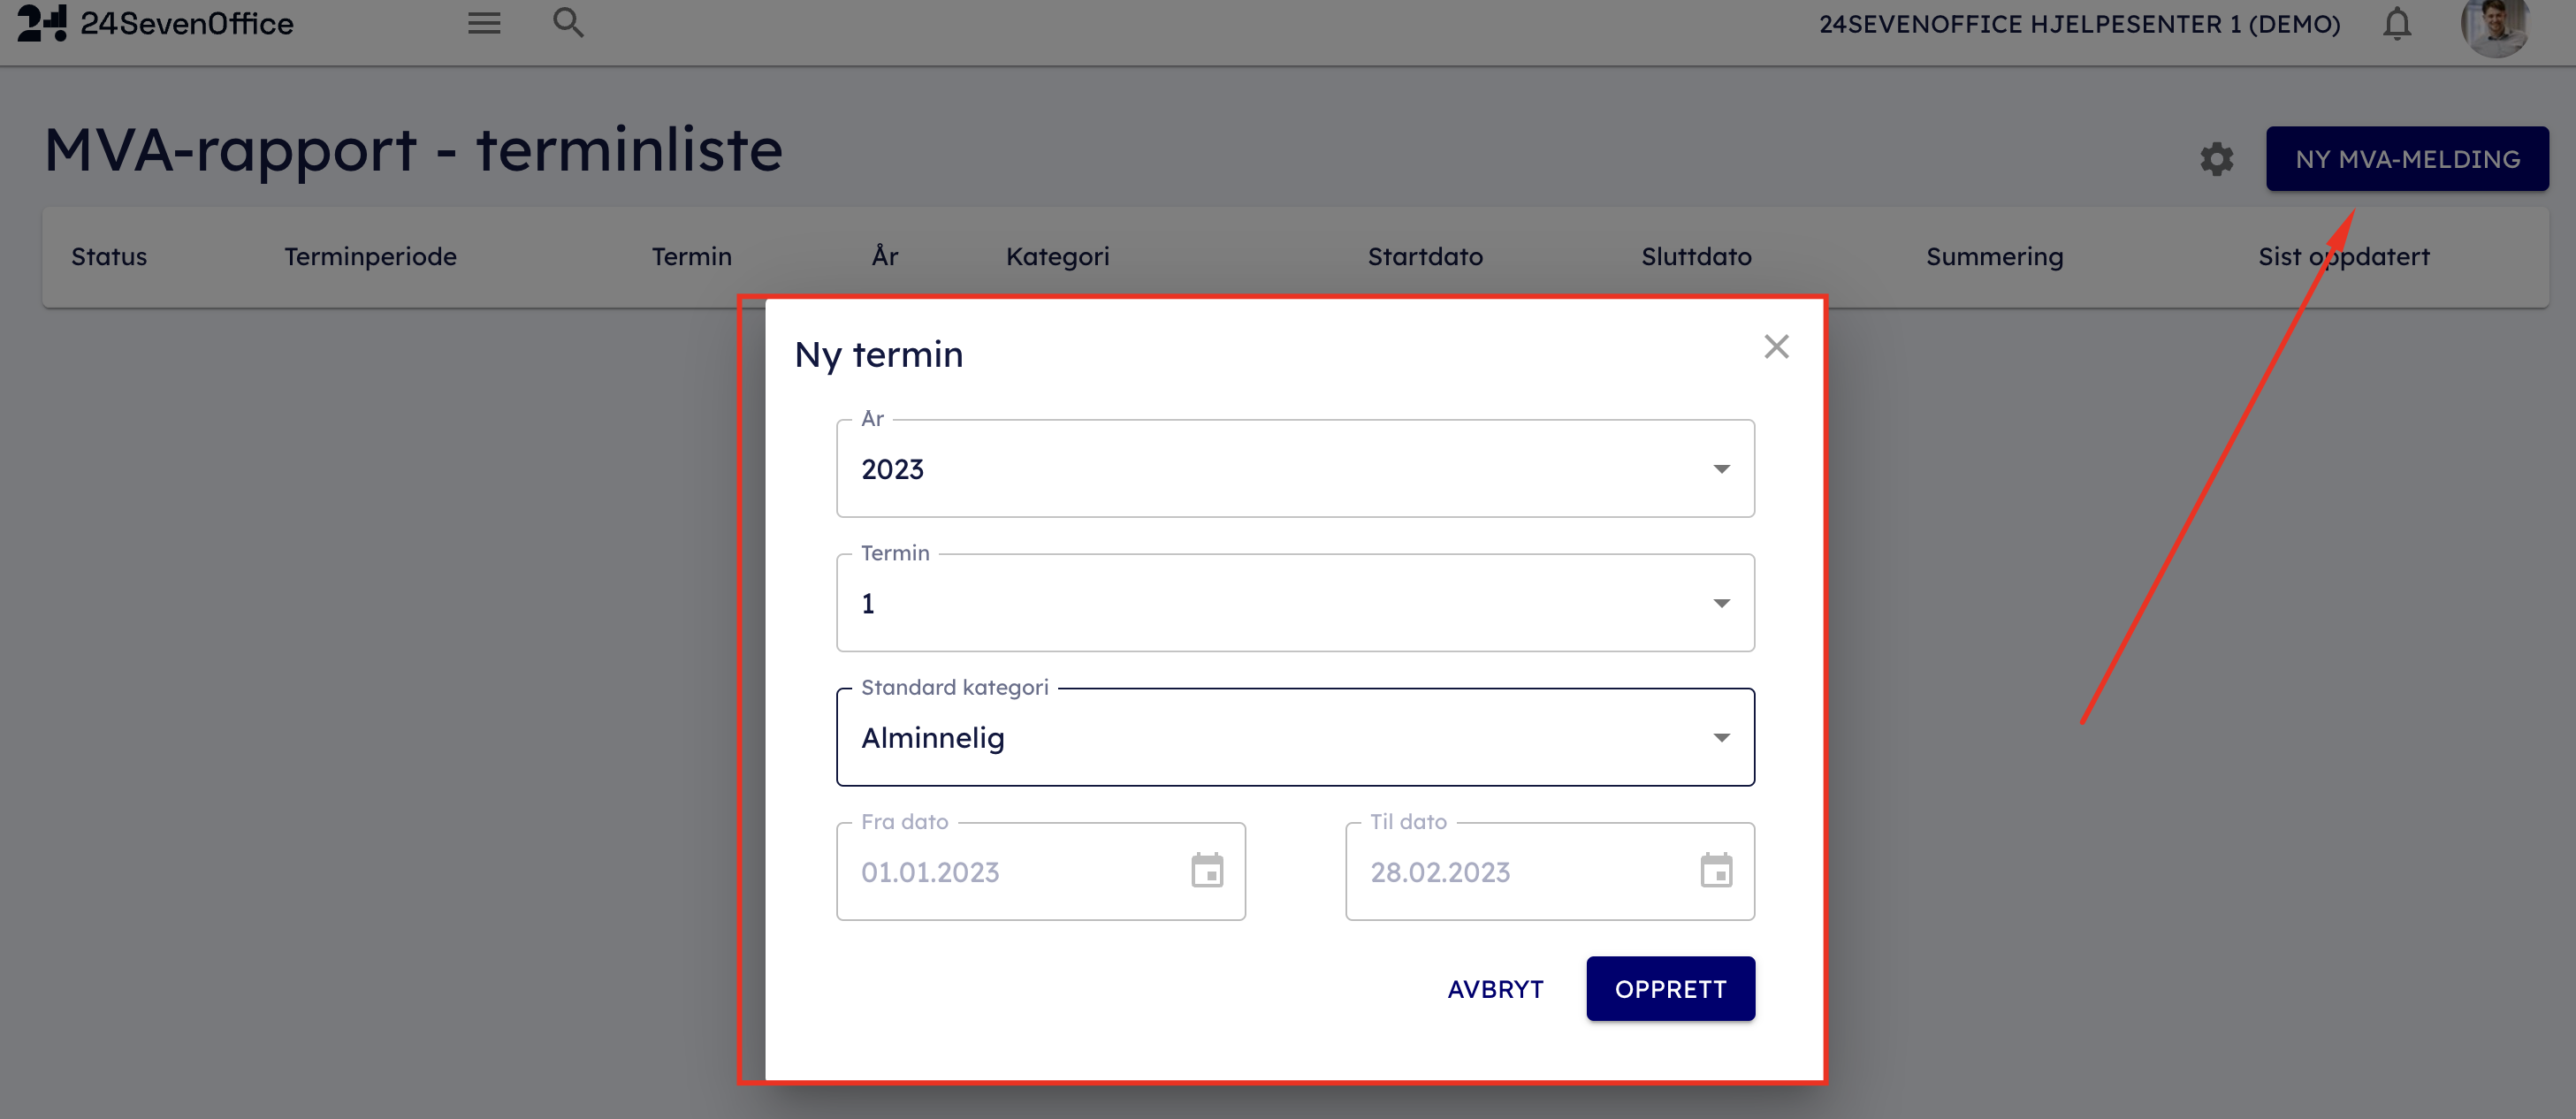The width and height of the screenshot is (2576, 1119).
Task: Expand the Termin dropdown
Action: (1295, 603)
